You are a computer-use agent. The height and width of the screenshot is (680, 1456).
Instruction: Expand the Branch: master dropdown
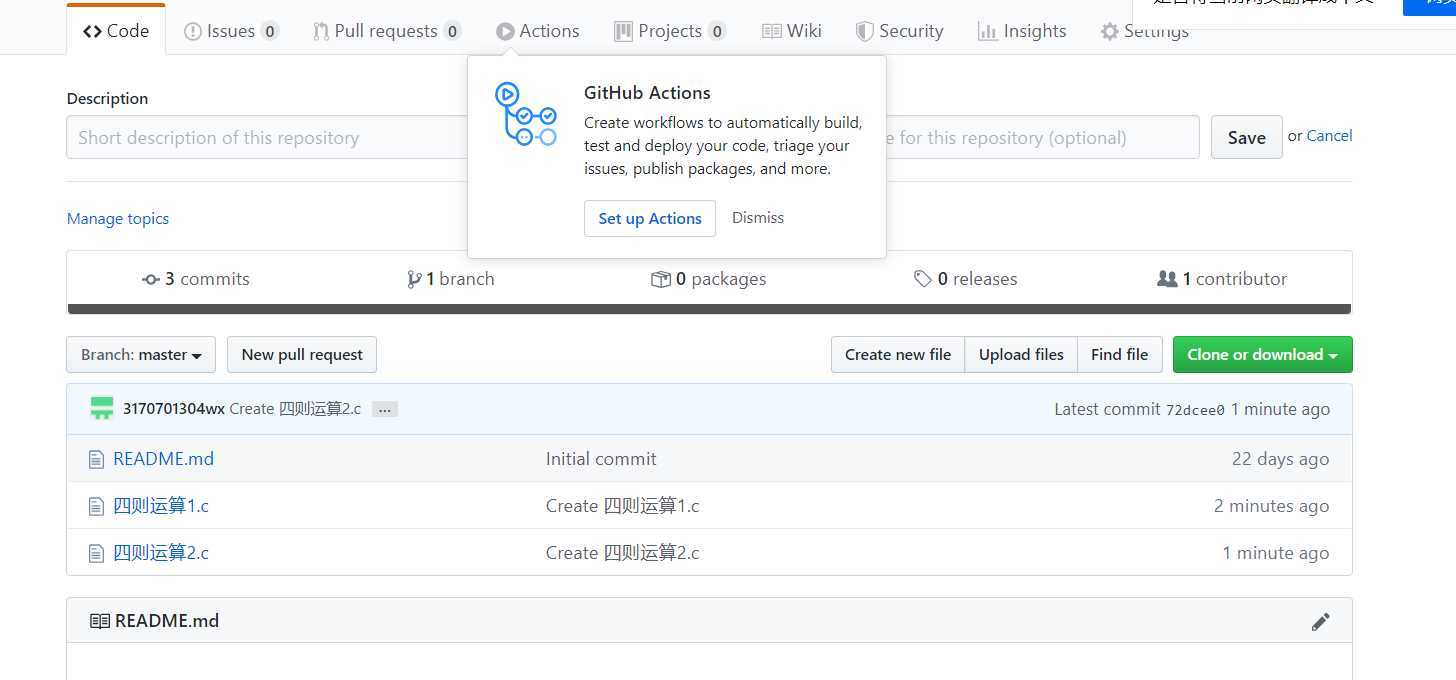141,355
